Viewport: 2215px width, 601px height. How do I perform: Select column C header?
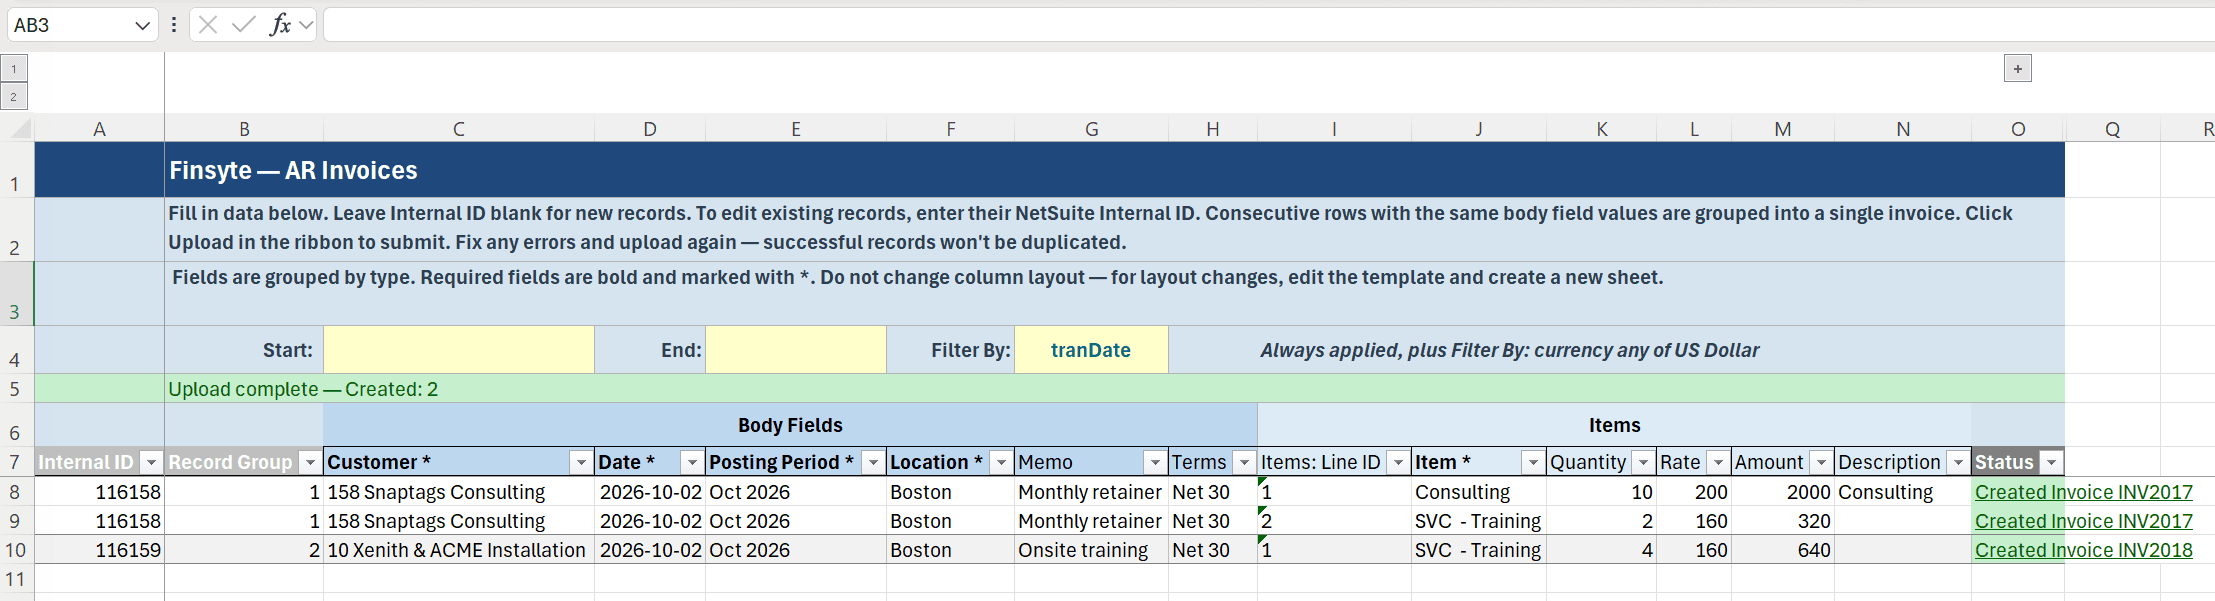coord(459,129)
